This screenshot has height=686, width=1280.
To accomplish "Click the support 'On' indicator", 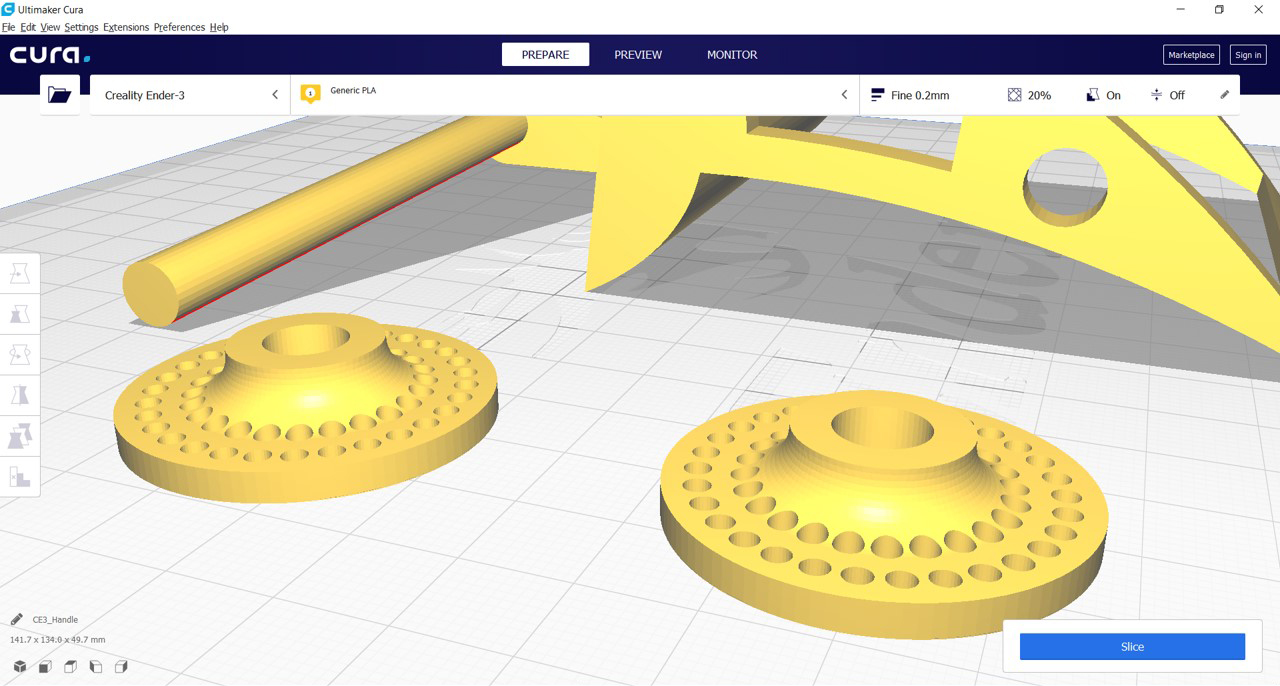I will [1103, 95].
